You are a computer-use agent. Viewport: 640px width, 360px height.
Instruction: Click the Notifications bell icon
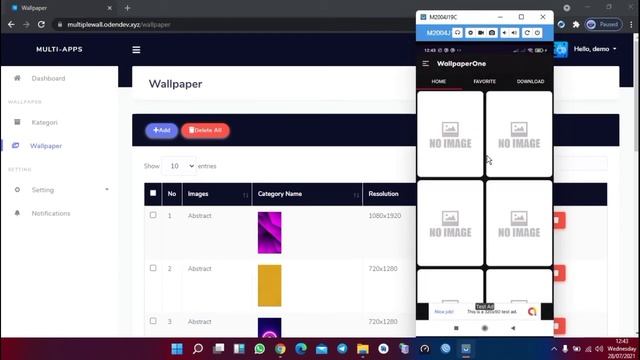pyautogui.click(x=17, y=213)
